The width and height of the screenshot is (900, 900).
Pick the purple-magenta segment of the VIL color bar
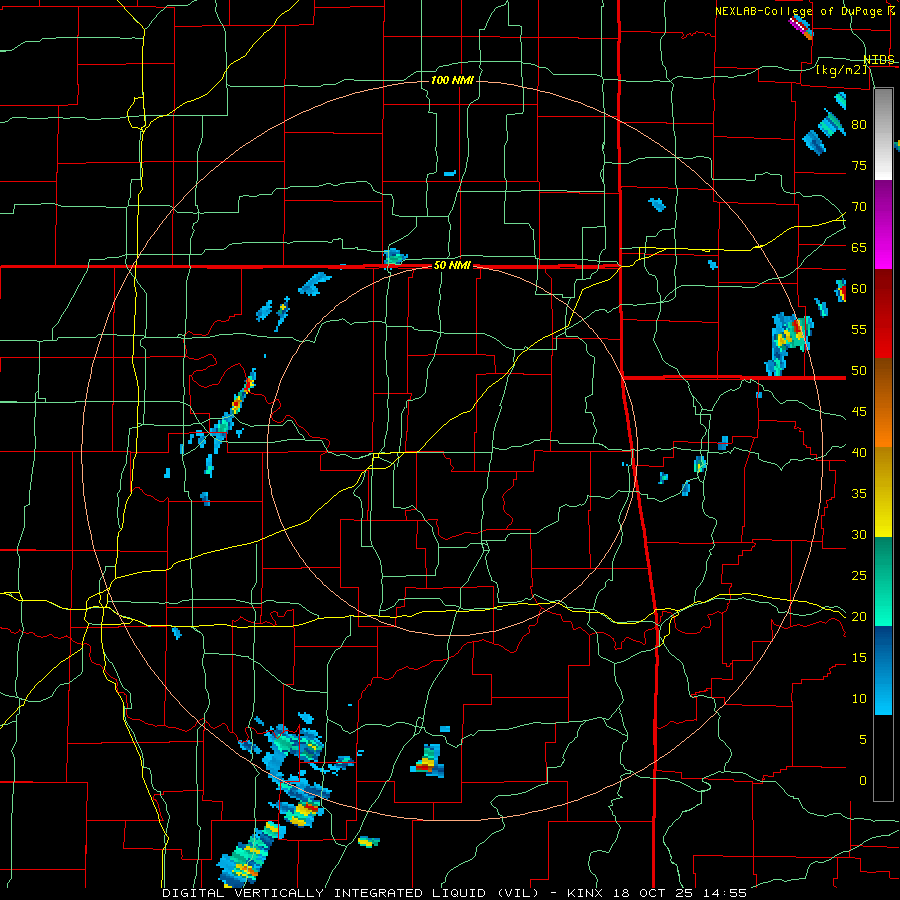coord(883,224)
